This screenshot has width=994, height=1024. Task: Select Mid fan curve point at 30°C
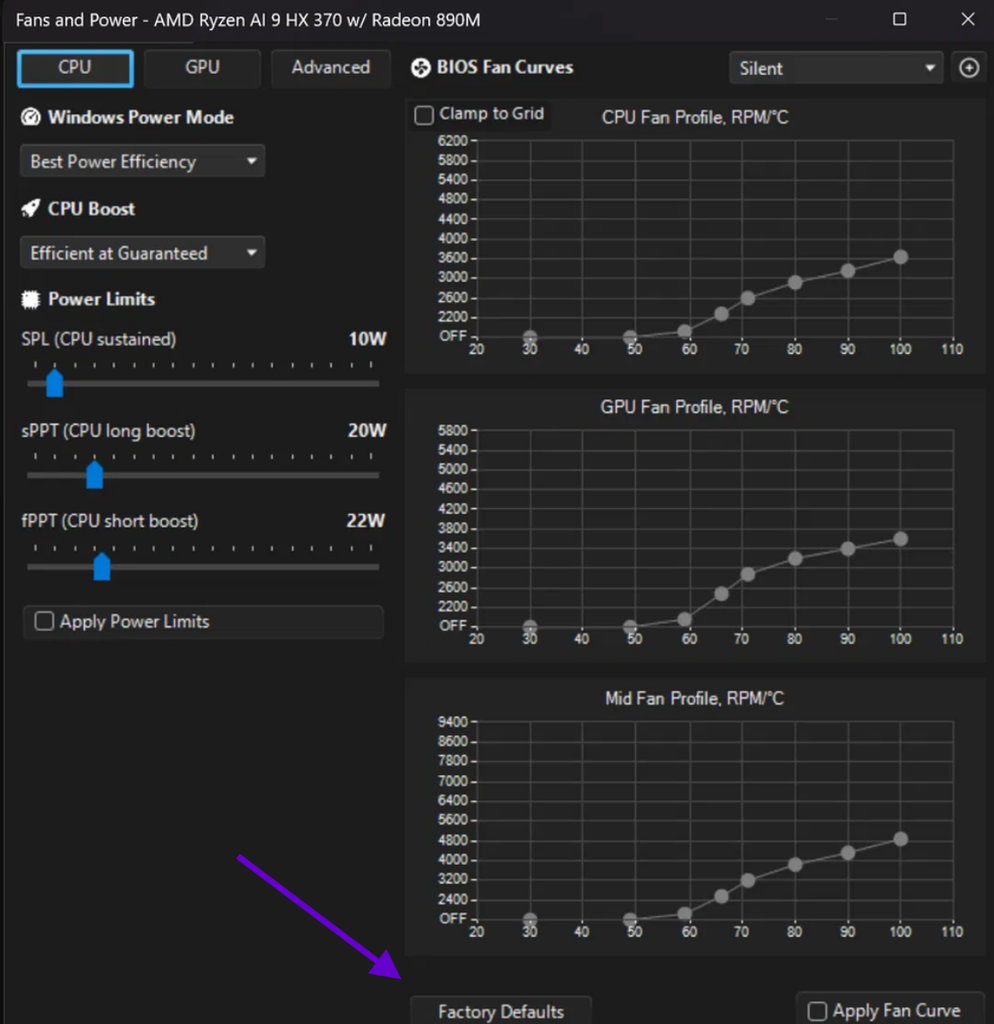click(530, 920)
